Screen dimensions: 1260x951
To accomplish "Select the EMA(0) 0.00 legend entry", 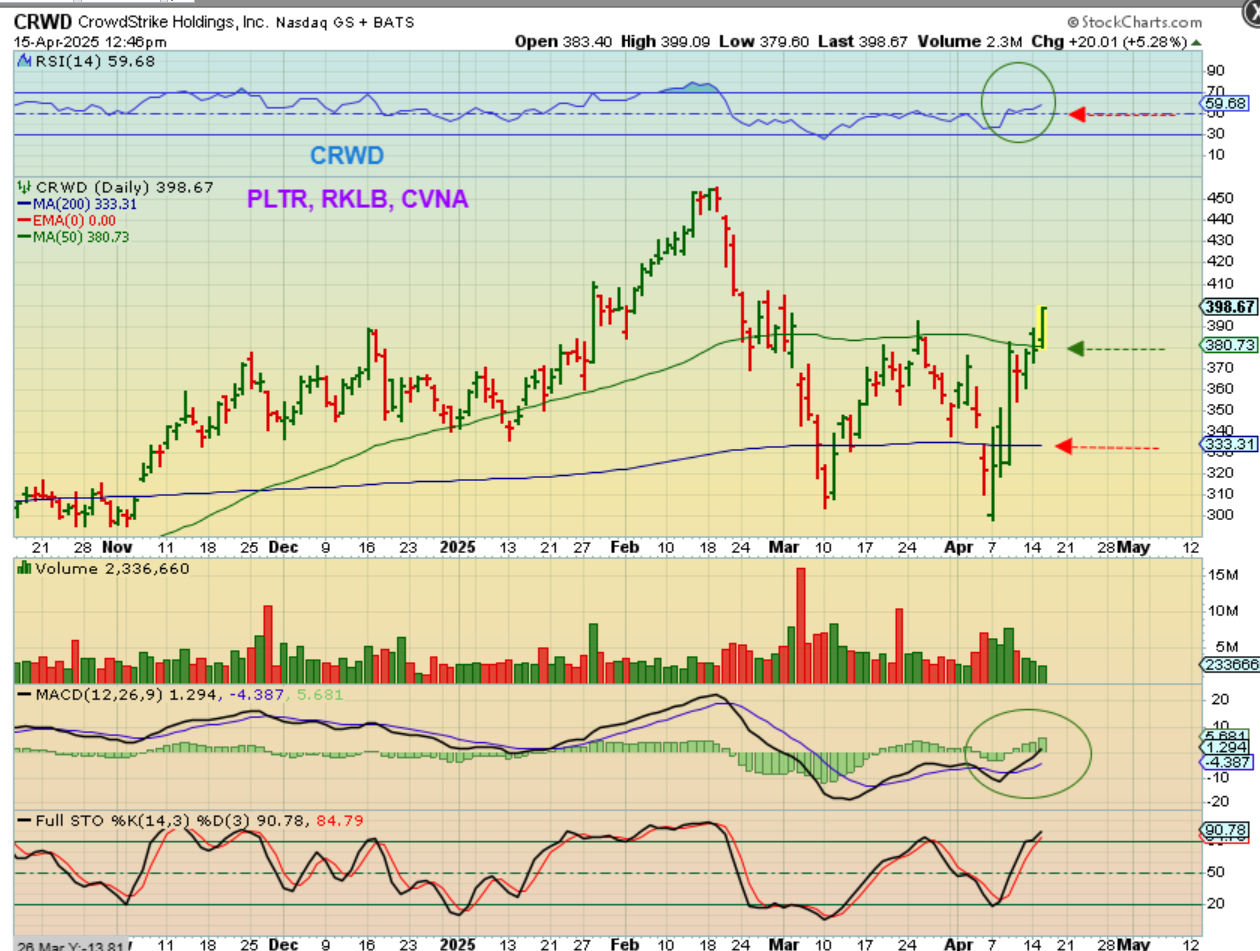I will 68,220.
